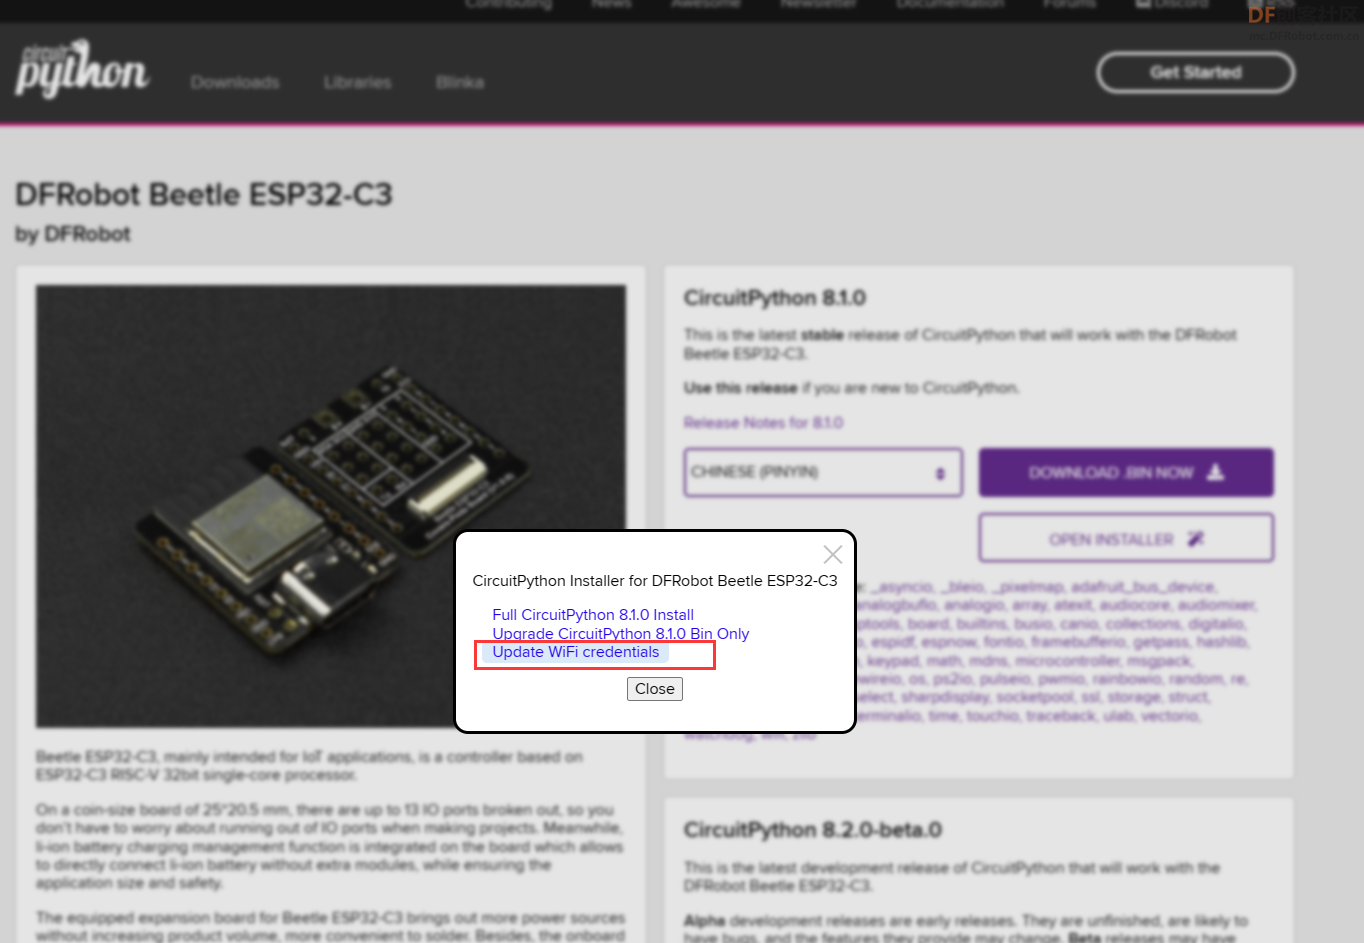1364x943 pixels.
Task: Open the random module link
Action: point(1195,679)
